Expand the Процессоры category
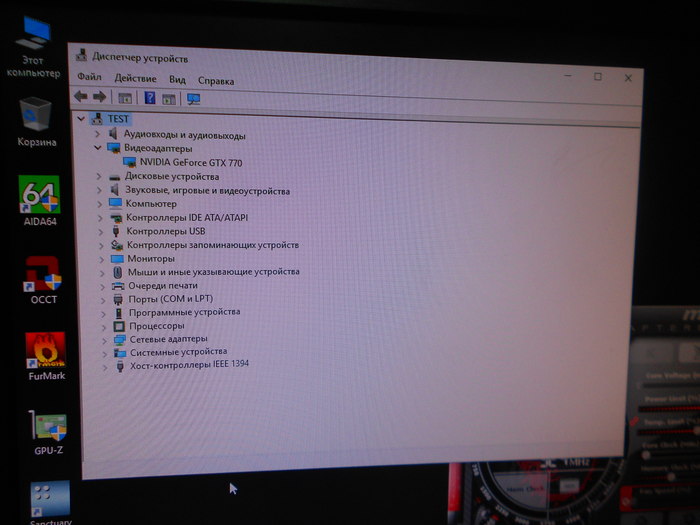This screenshot has width=700, height=525. point(103,325)
